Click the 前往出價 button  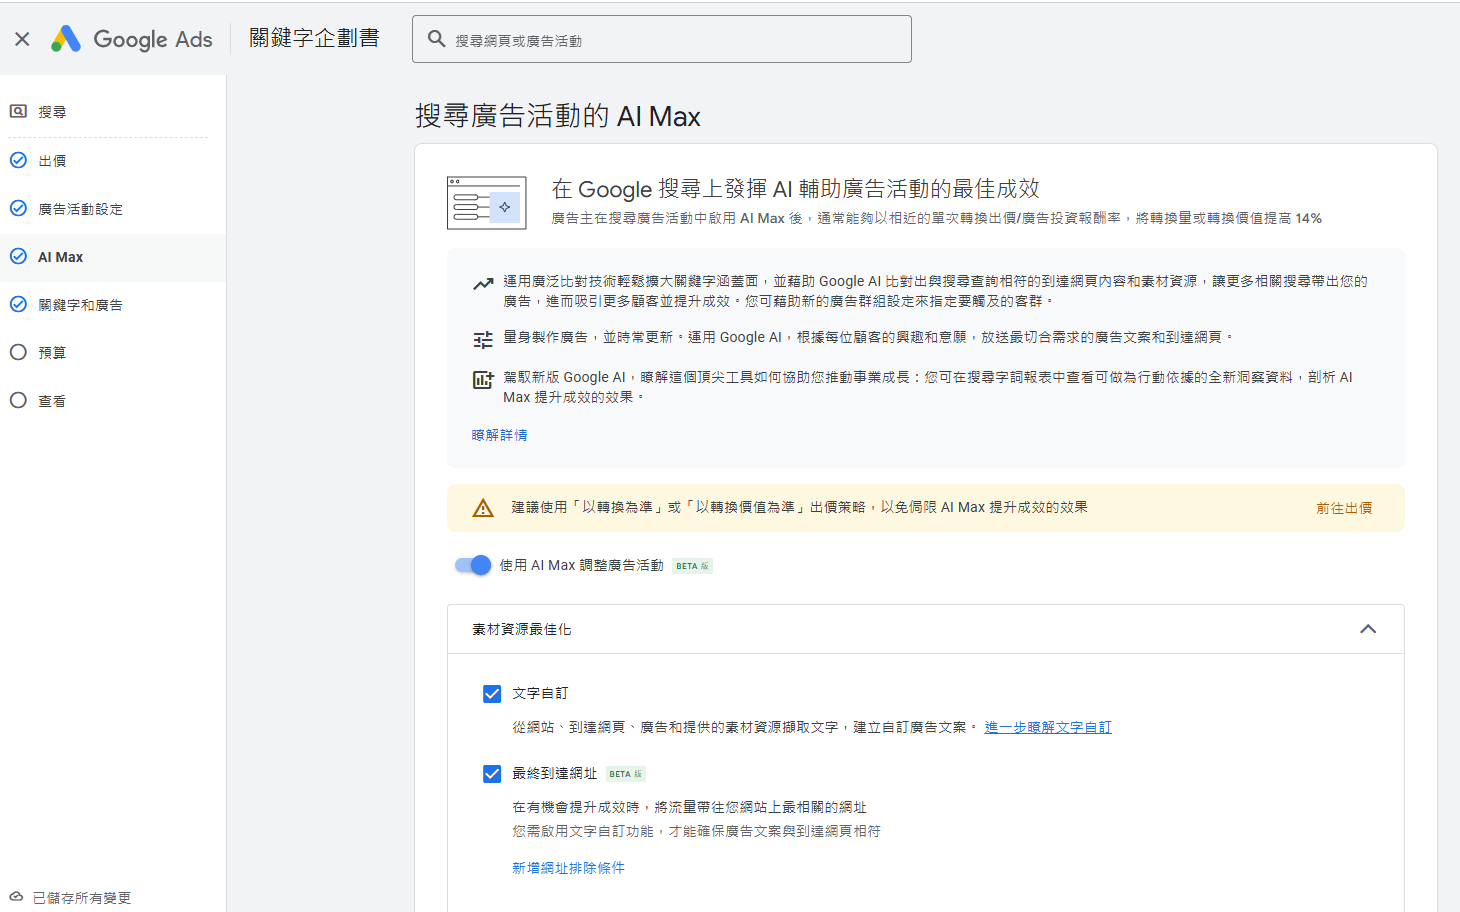1344,508
